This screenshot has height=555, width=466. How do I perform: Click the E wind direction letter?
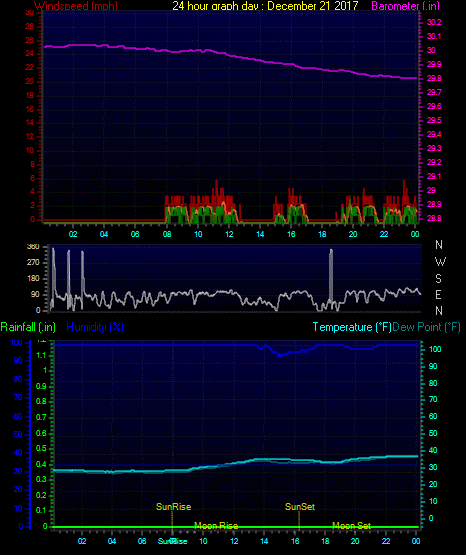tap(438, 295)
